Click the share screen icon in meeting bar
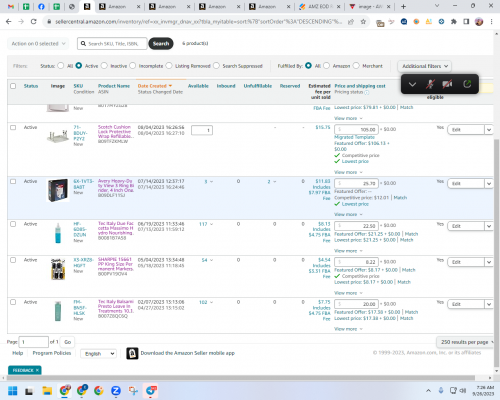The height and width of the screenshot is (400, 500). point(467,84)
